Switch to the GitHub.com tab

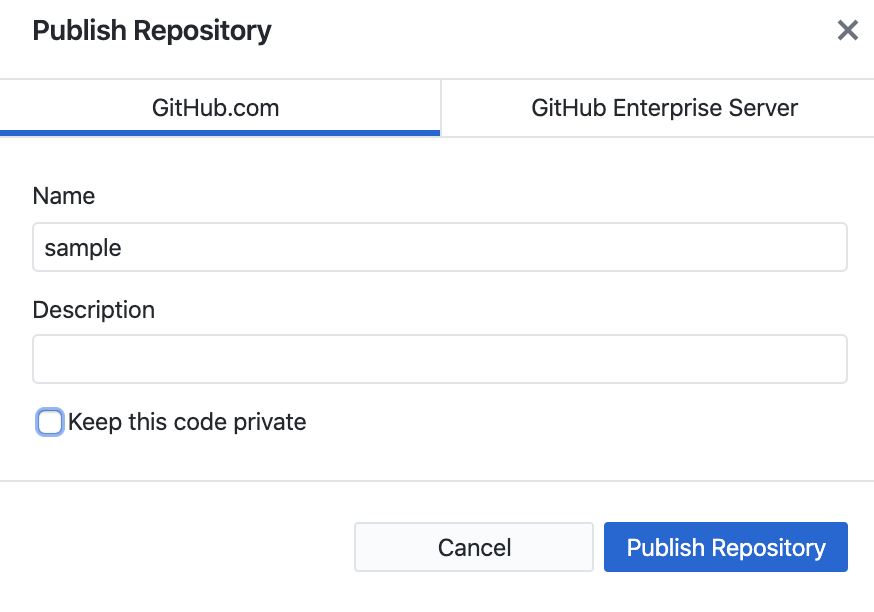(x=216, y=108)
